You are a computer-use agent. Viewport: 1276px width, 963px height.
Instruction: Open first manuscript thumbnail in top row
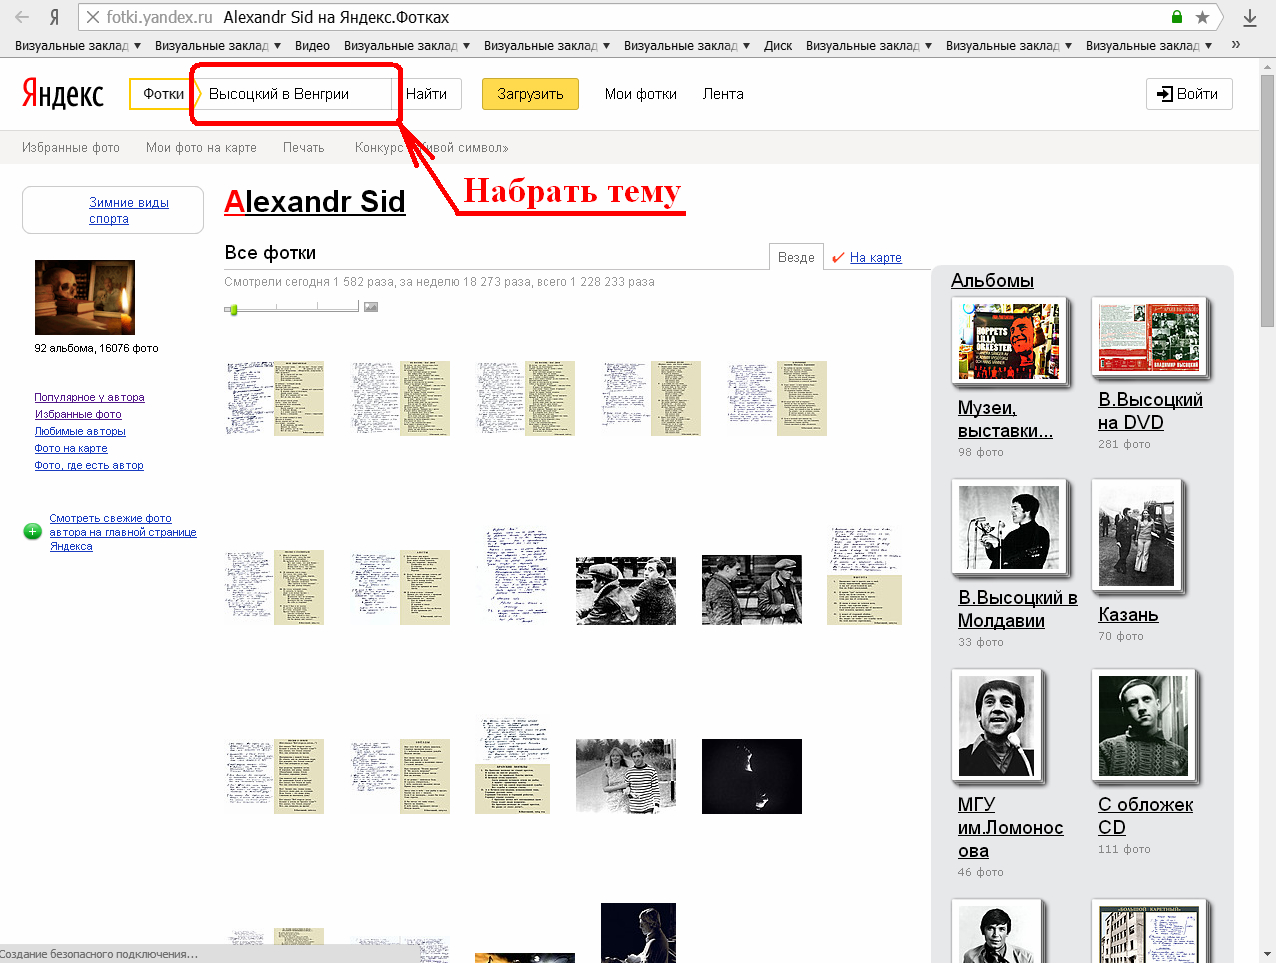274,398
